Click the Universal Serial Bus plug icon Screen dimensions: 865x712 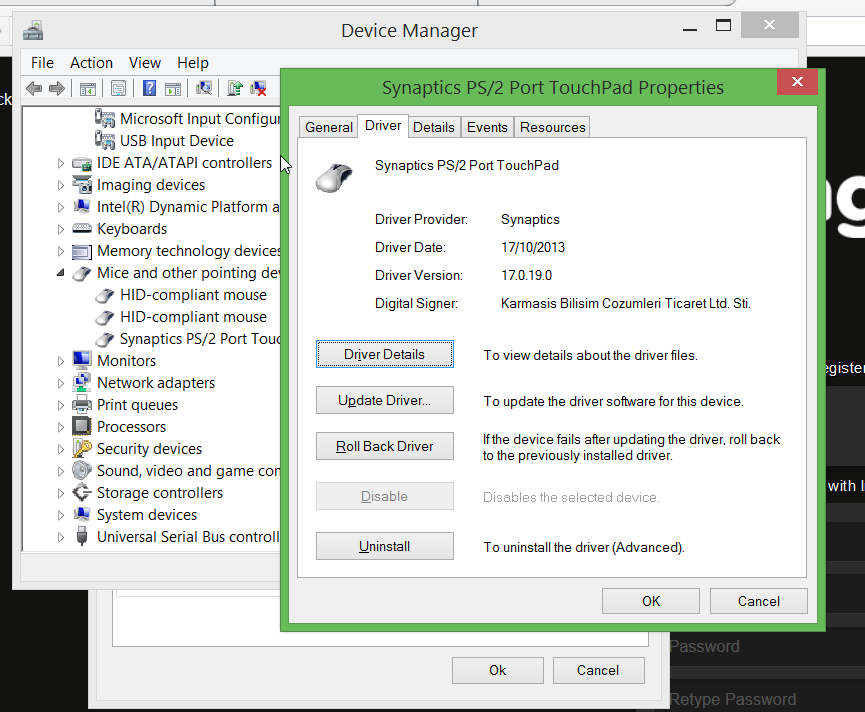(x=82, y=536)
